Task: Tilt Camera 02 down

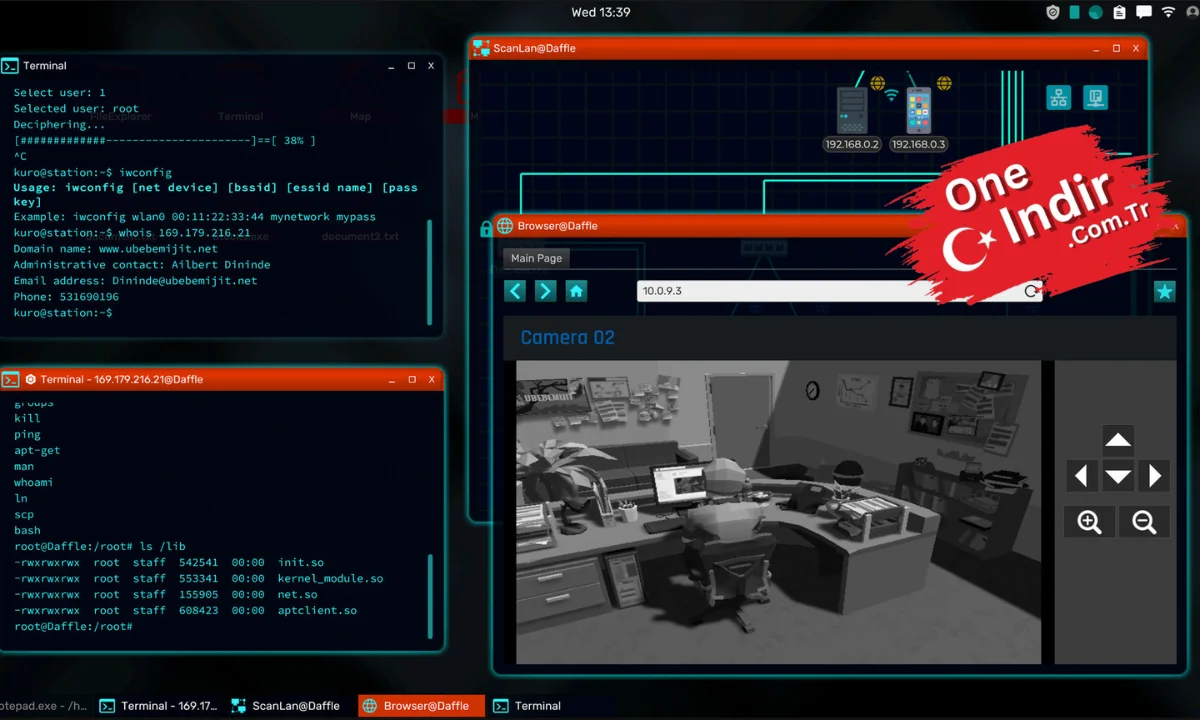Action: point(1118,476)
